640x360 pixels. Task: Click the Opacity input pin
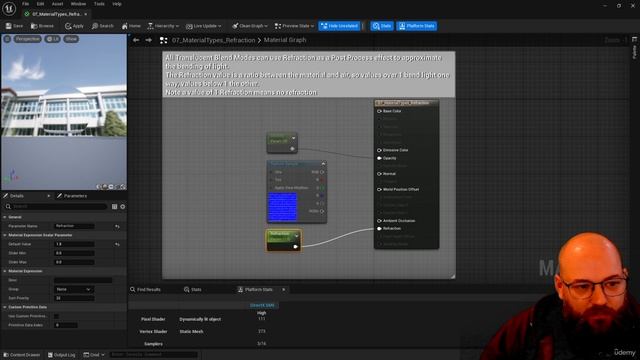click(379, 158)
